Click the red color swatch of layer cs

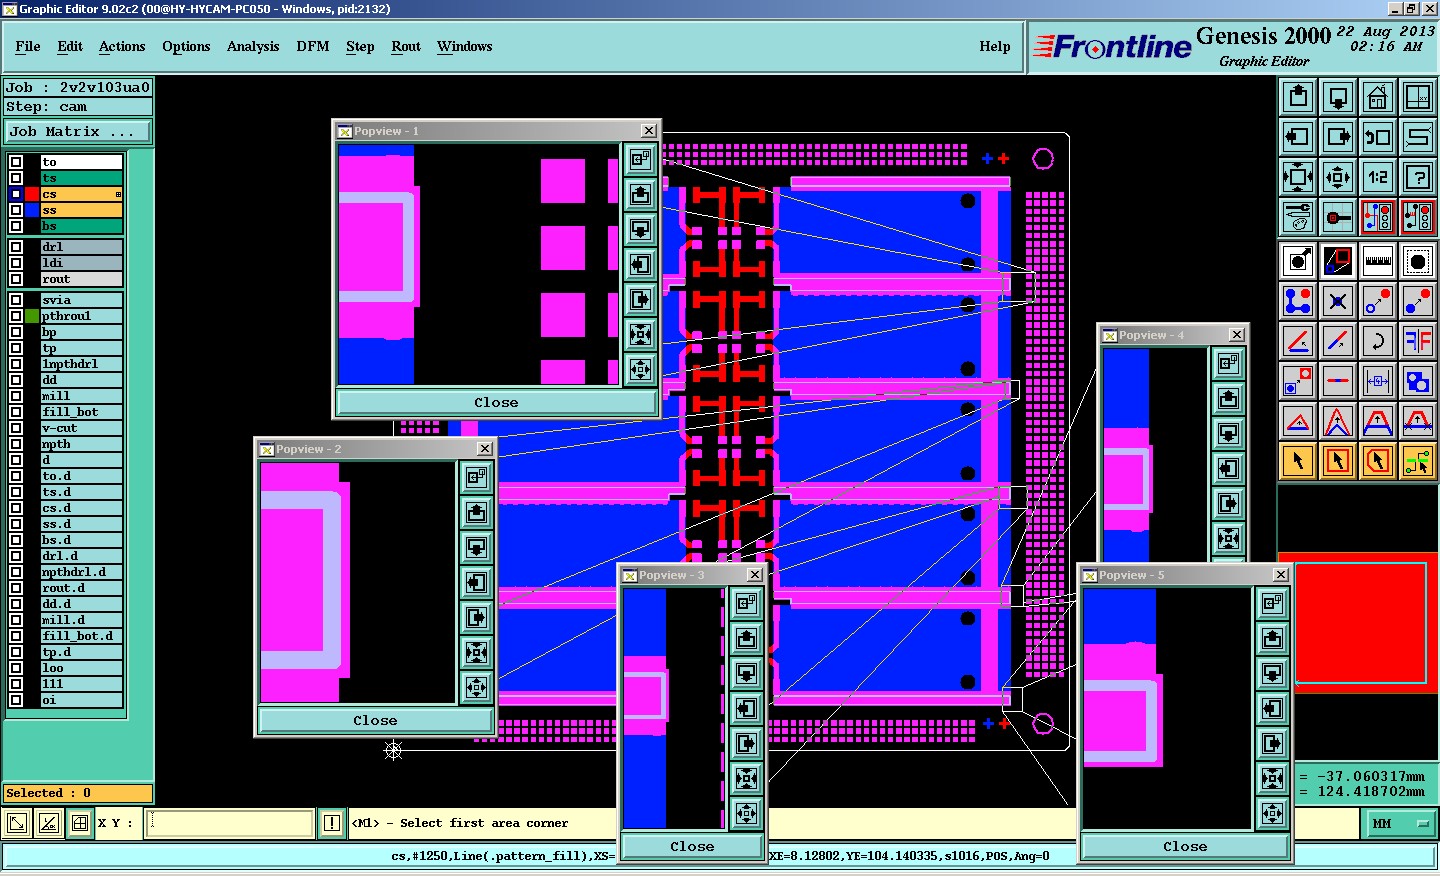(32, 194)
